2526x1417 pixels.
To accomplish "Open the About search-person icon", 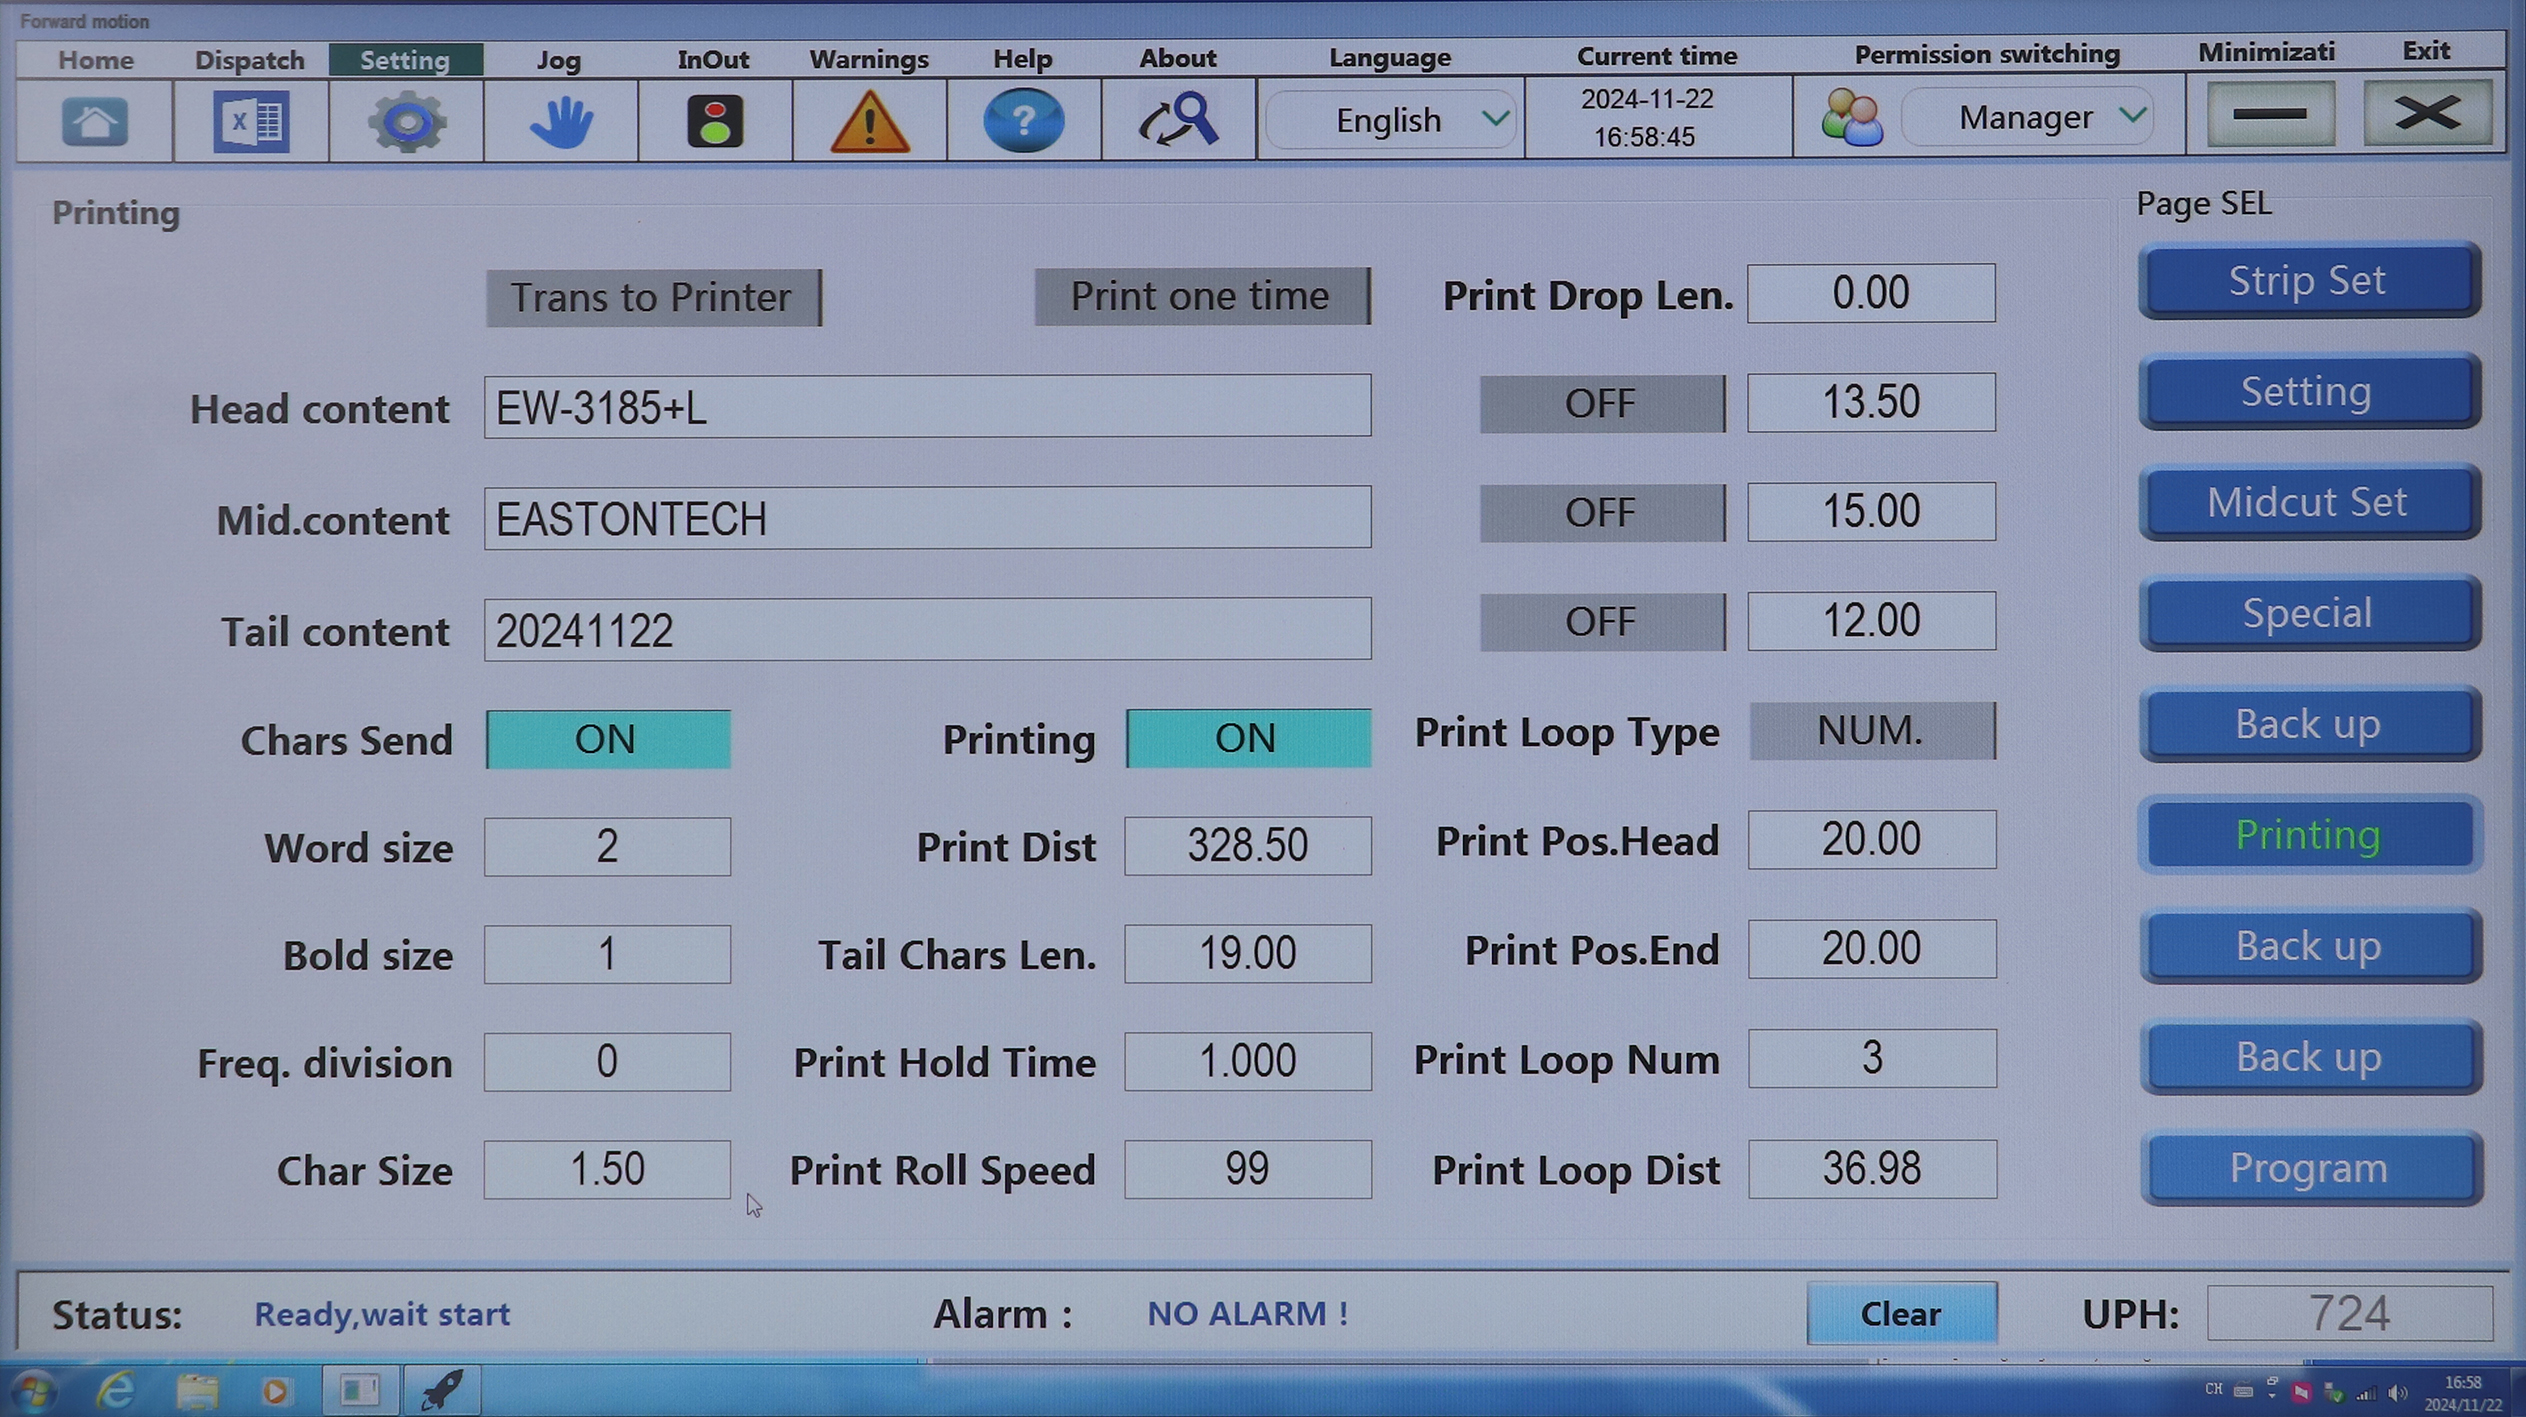I will coord(1178,120).
